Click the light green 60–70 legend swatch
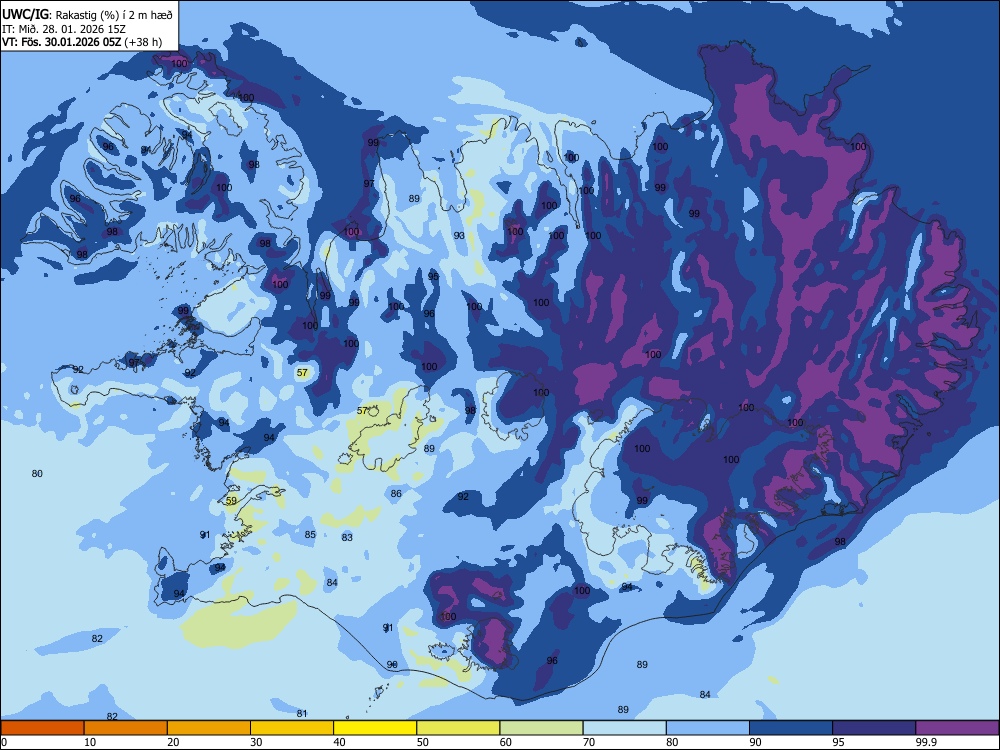This screenshot has height=750, width=1000. click(x=541, y=728)
